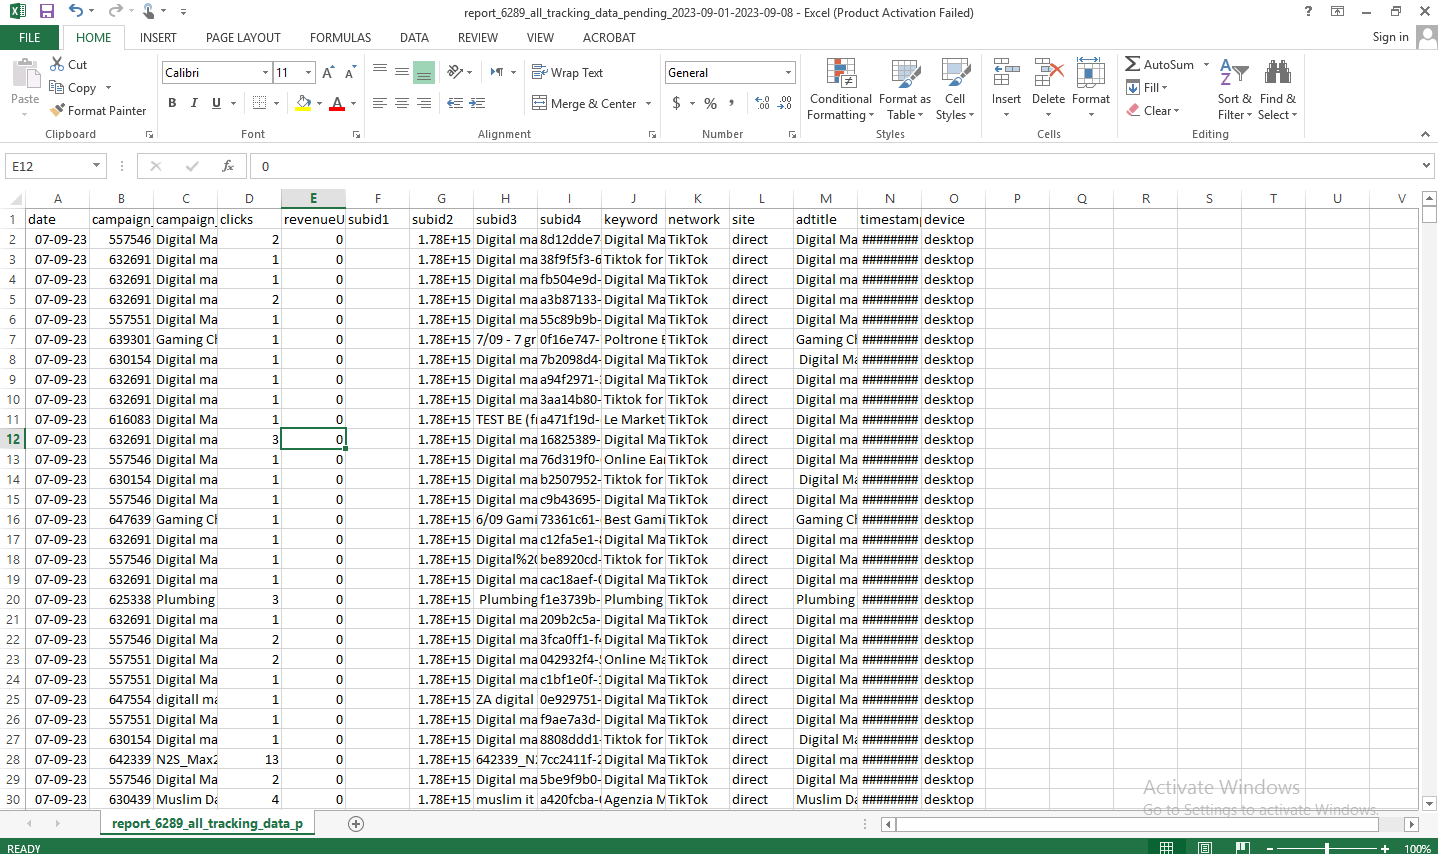Center text horizontally in cells
1438x854 pixels.
click(402, 103)
